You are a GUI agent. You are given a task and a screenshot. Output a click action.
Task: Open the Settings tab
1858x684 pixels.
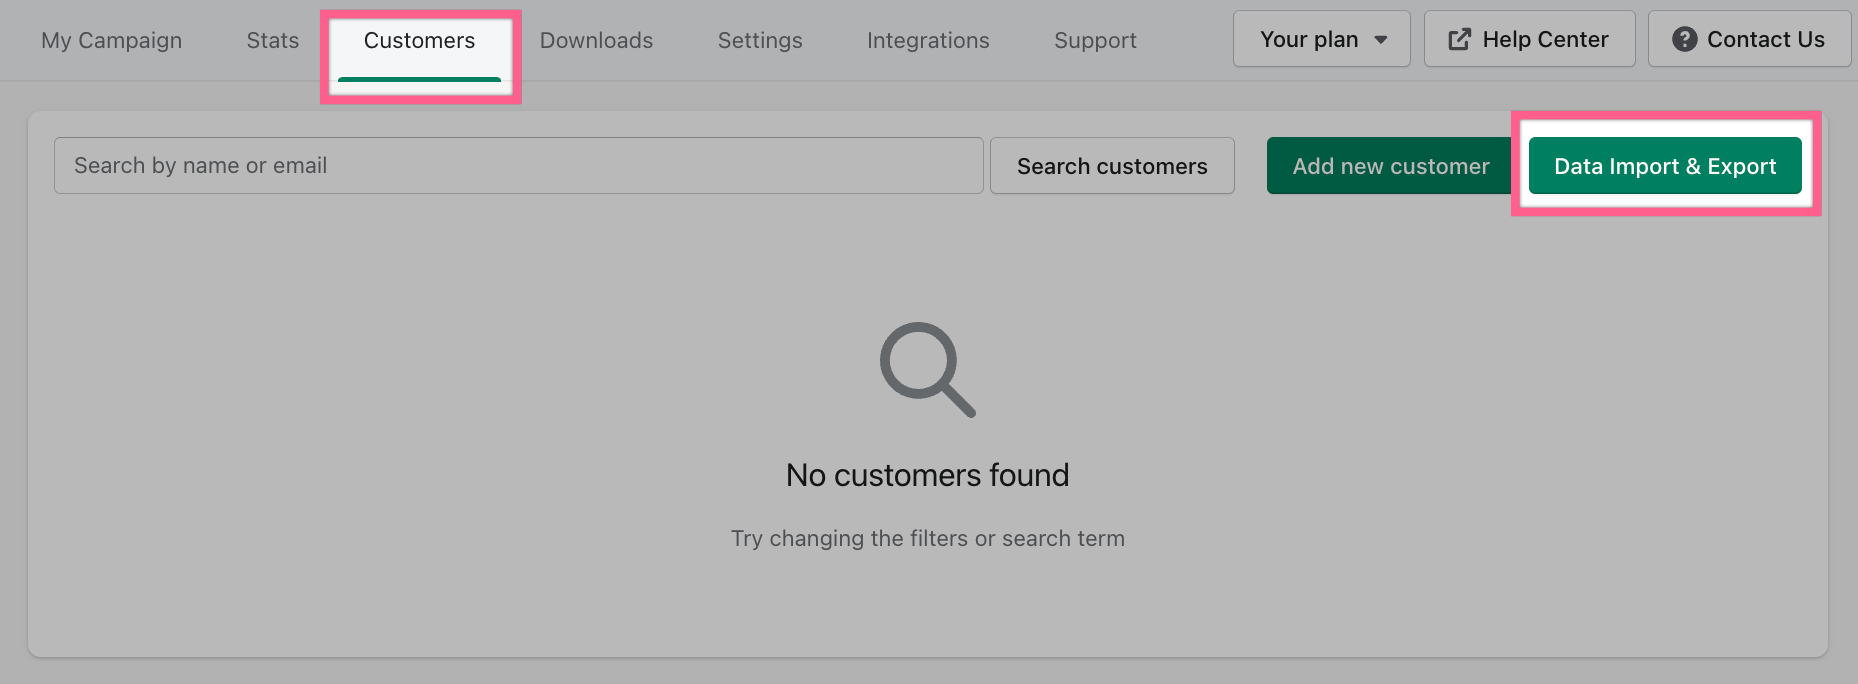pyautogui.click(x=760, y=41)
